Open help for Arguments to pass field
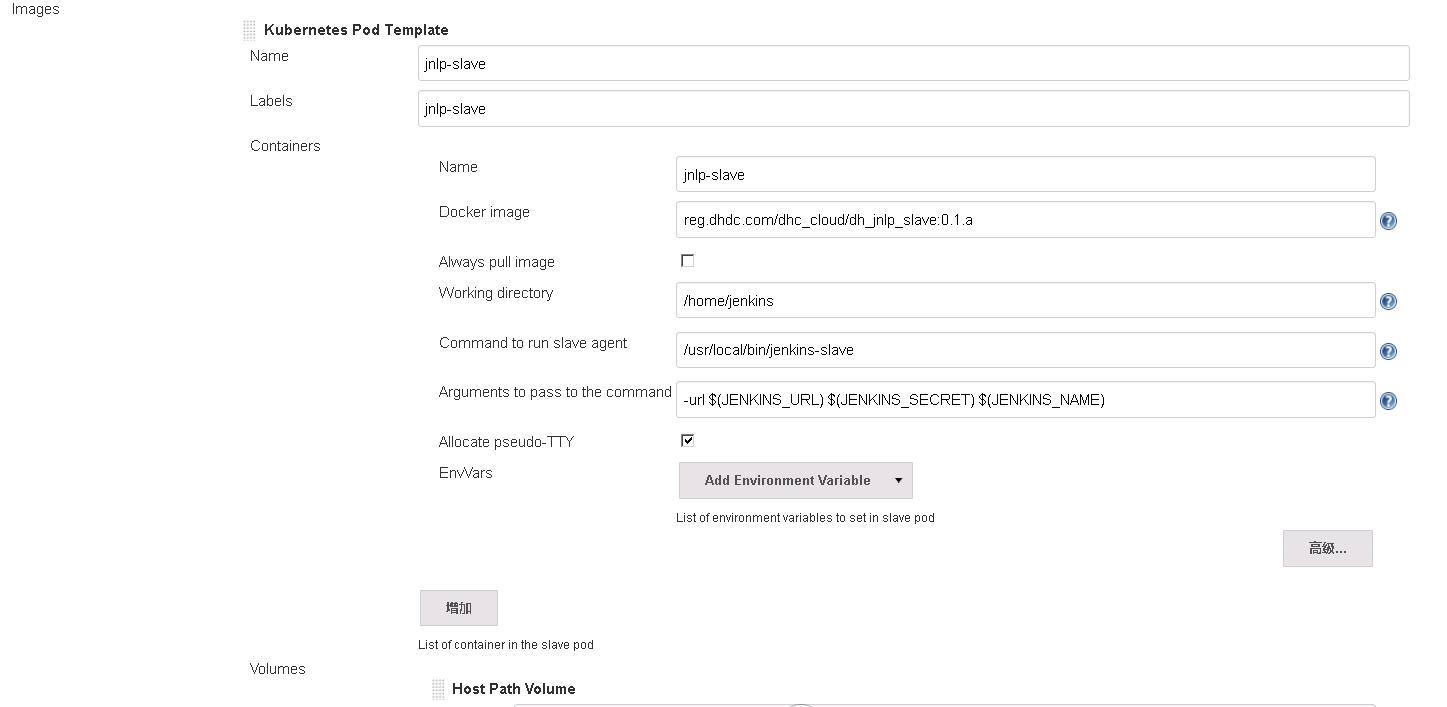The width and height of the screenshot is (1447, 707). pos(1388,401)
